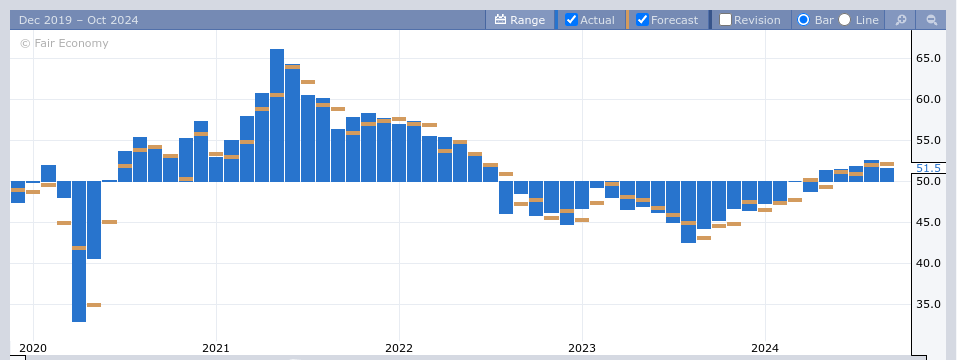The image size is (957, 360).
Task: Zoom in on the chart with the magnifier-plus icon
Action: pos(901,20)
